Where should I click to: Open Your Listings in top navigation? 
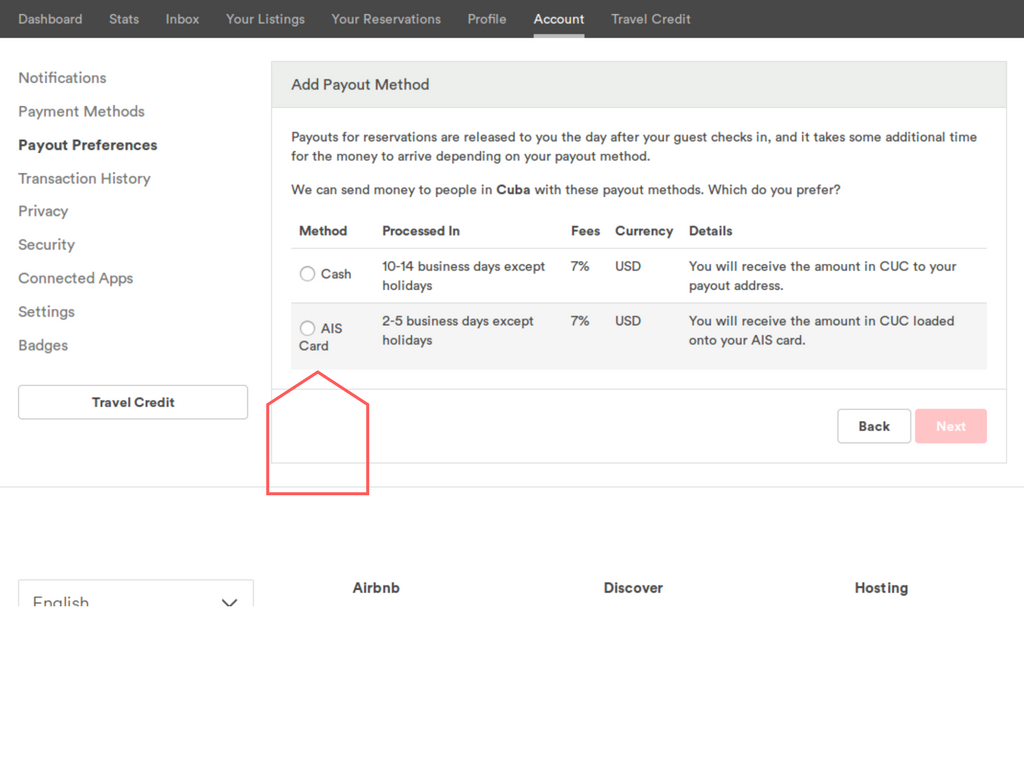point(265,19)
